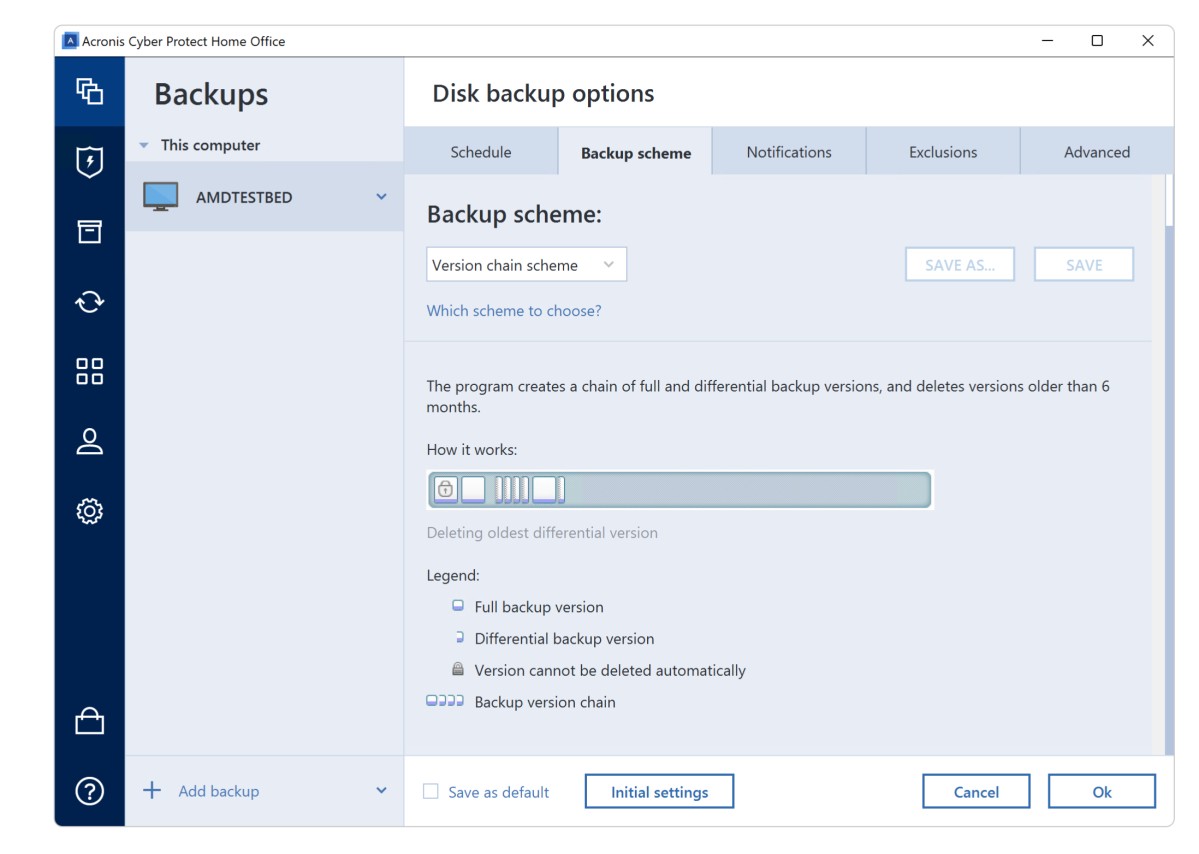The height and width of the screenshot is (854, 1199).
Task: Click the Which scheme to choose link
Action: pos(514,311)
